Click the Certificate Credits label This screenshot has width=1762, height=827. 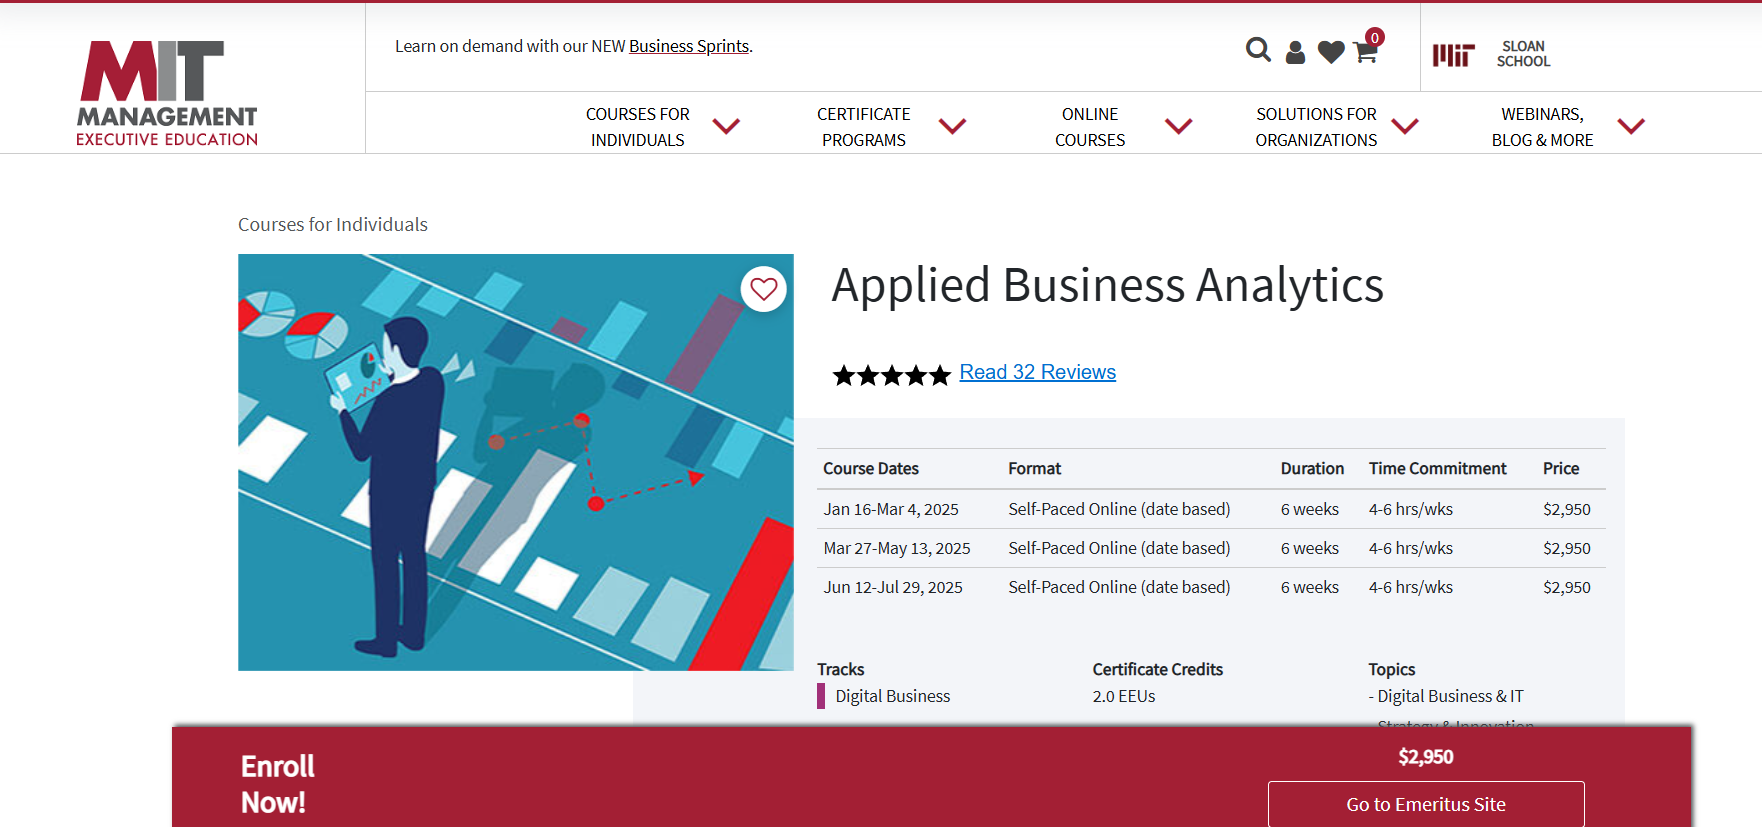[x=1158, y=669]
